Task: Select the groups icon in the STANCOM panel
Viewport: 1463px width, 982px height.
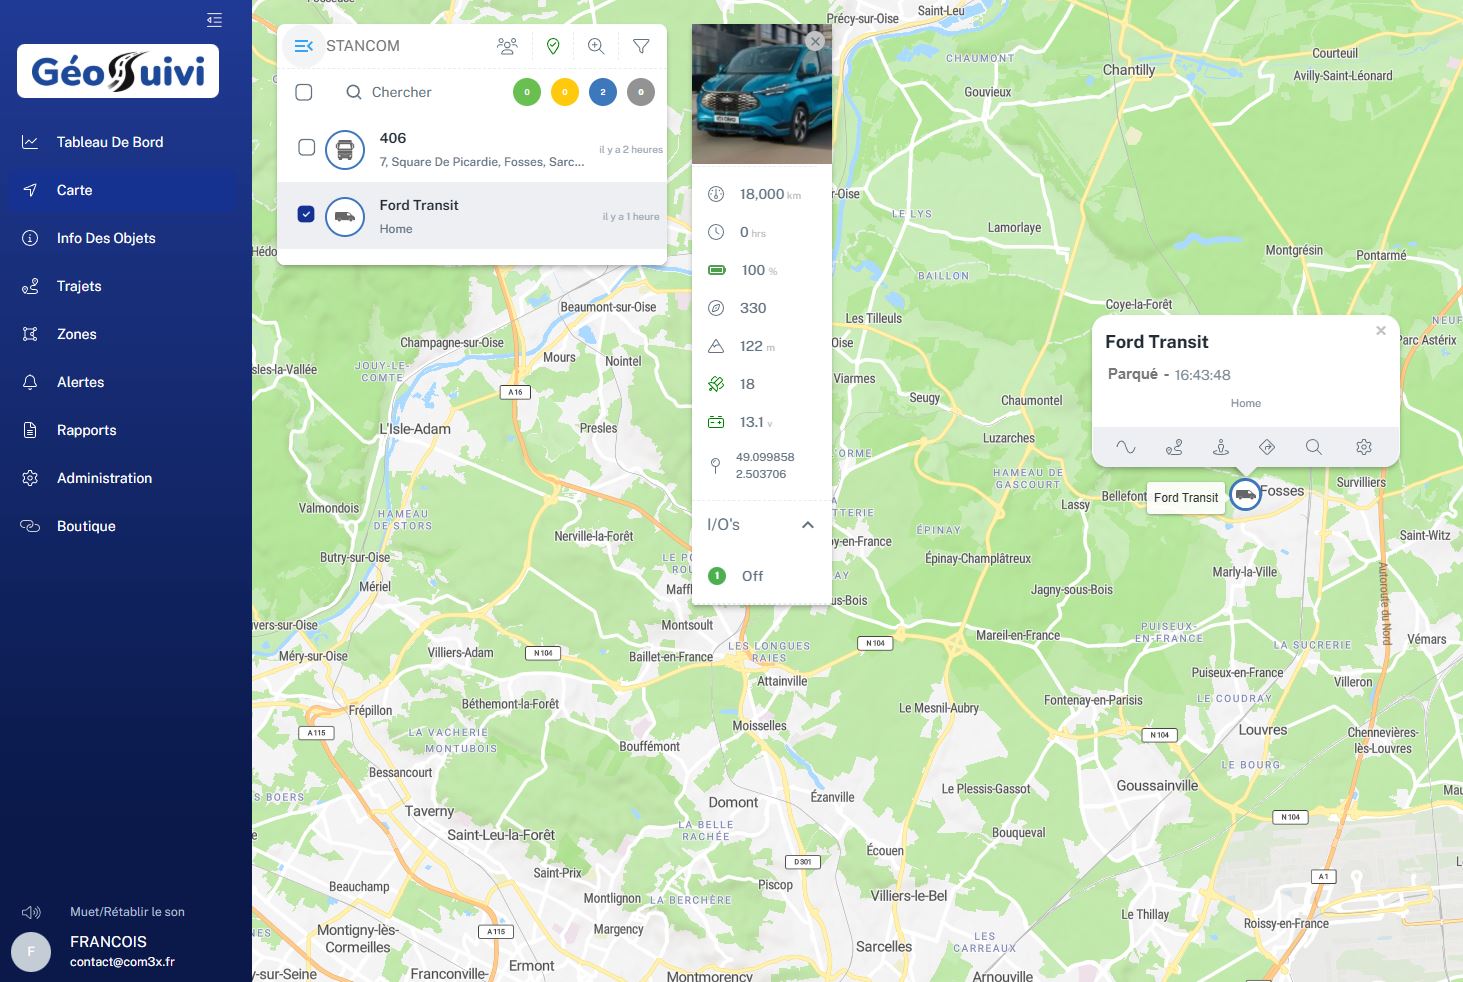Action: coord(507,45)
